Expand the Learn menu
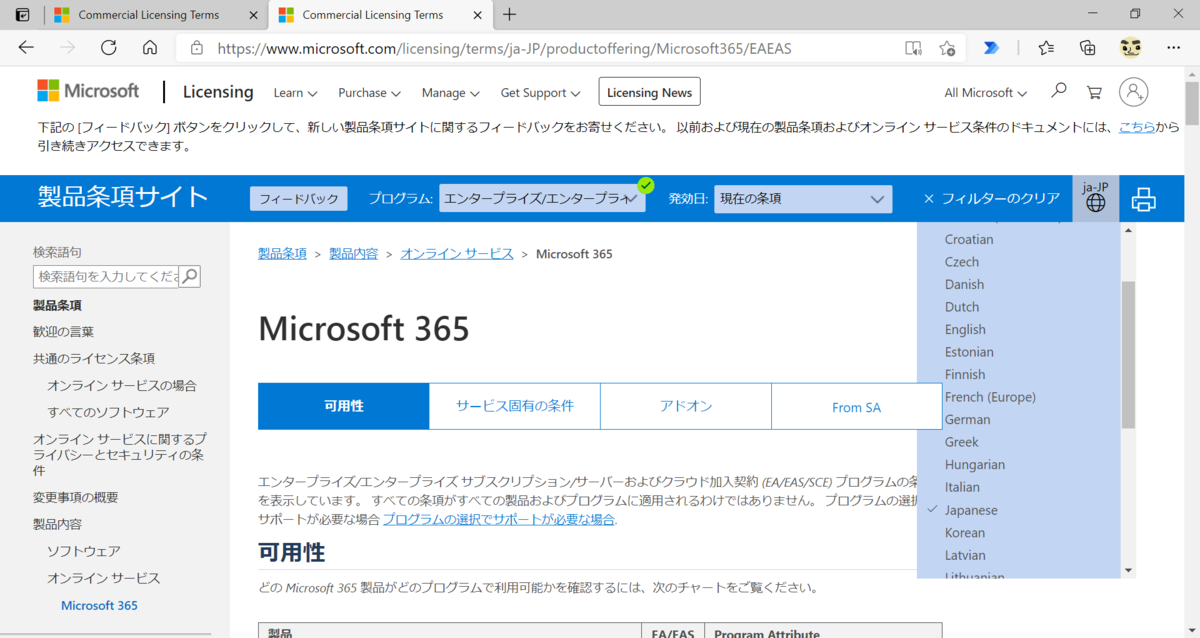Image resolution: width=1200 pixels, height=638 pixels. pos(295,93)
